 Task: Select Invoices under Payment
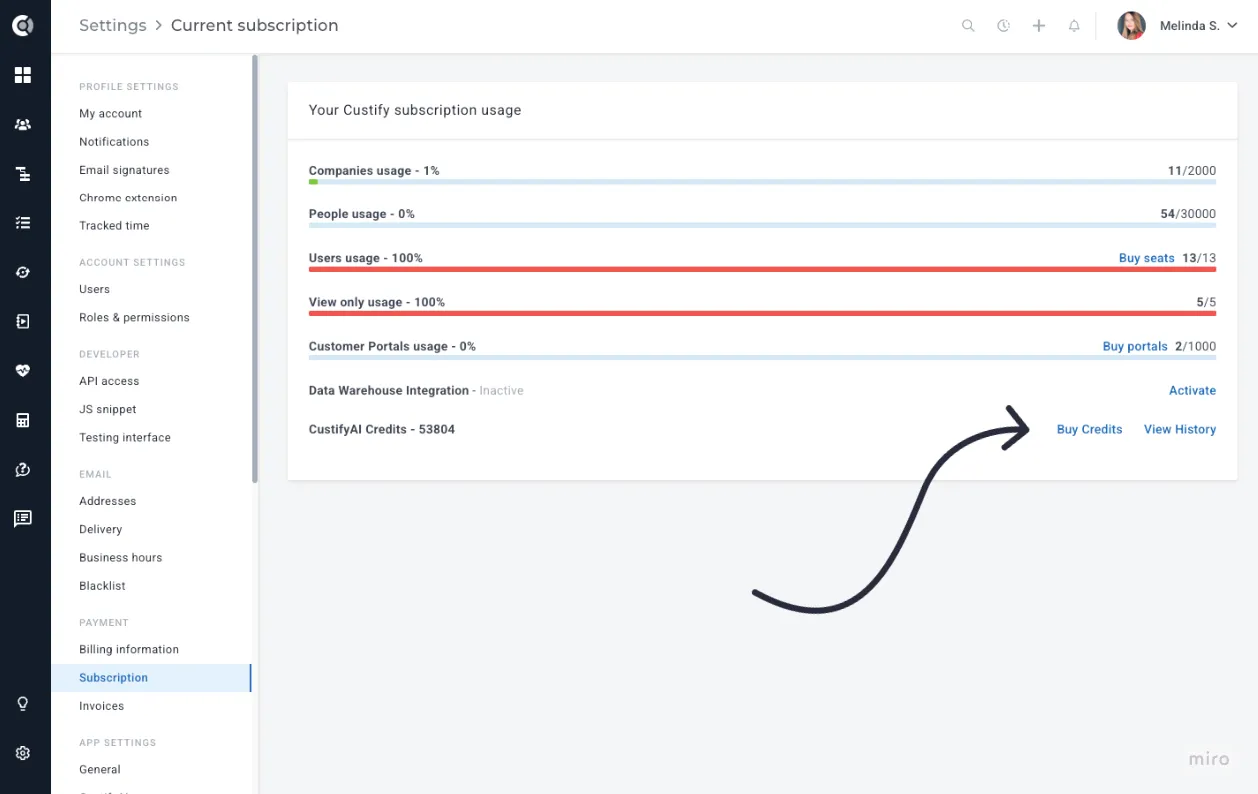click(102, 706)
